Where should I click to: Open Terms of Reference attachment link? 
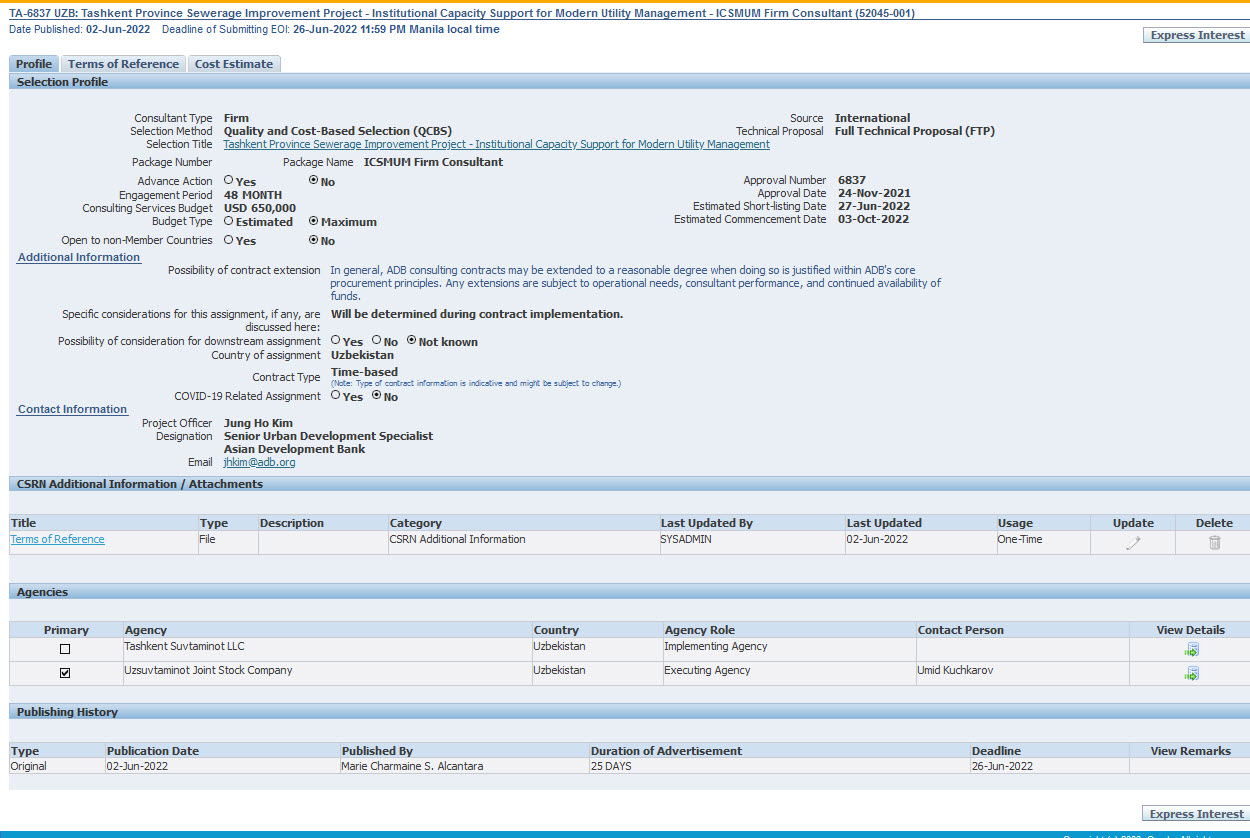[x=57, y=539]
